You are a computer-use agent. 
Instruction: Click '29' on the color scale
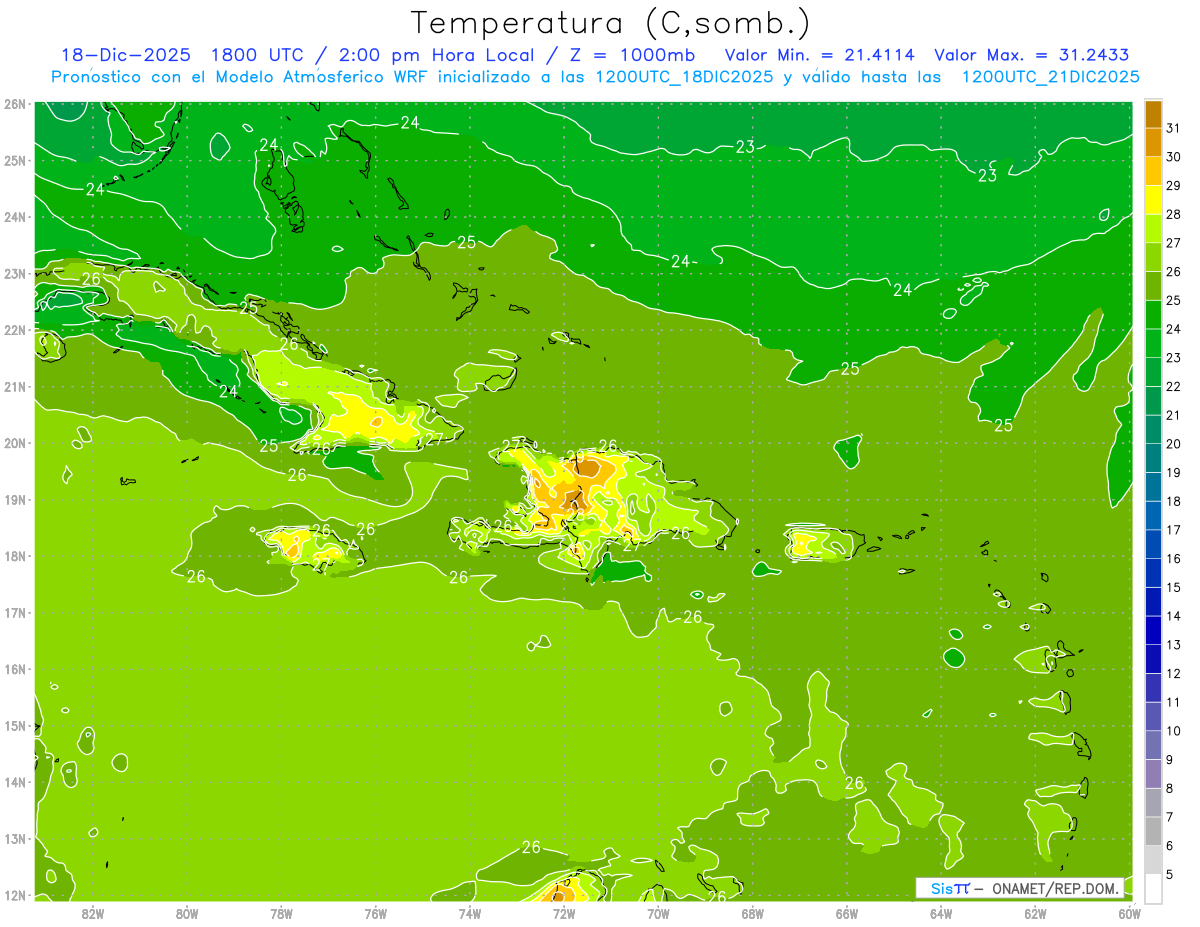[1174, 185]
